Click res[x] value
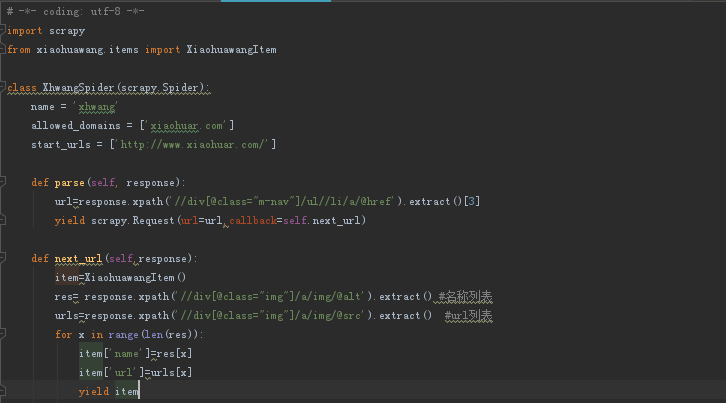 [x=174, y=353]
